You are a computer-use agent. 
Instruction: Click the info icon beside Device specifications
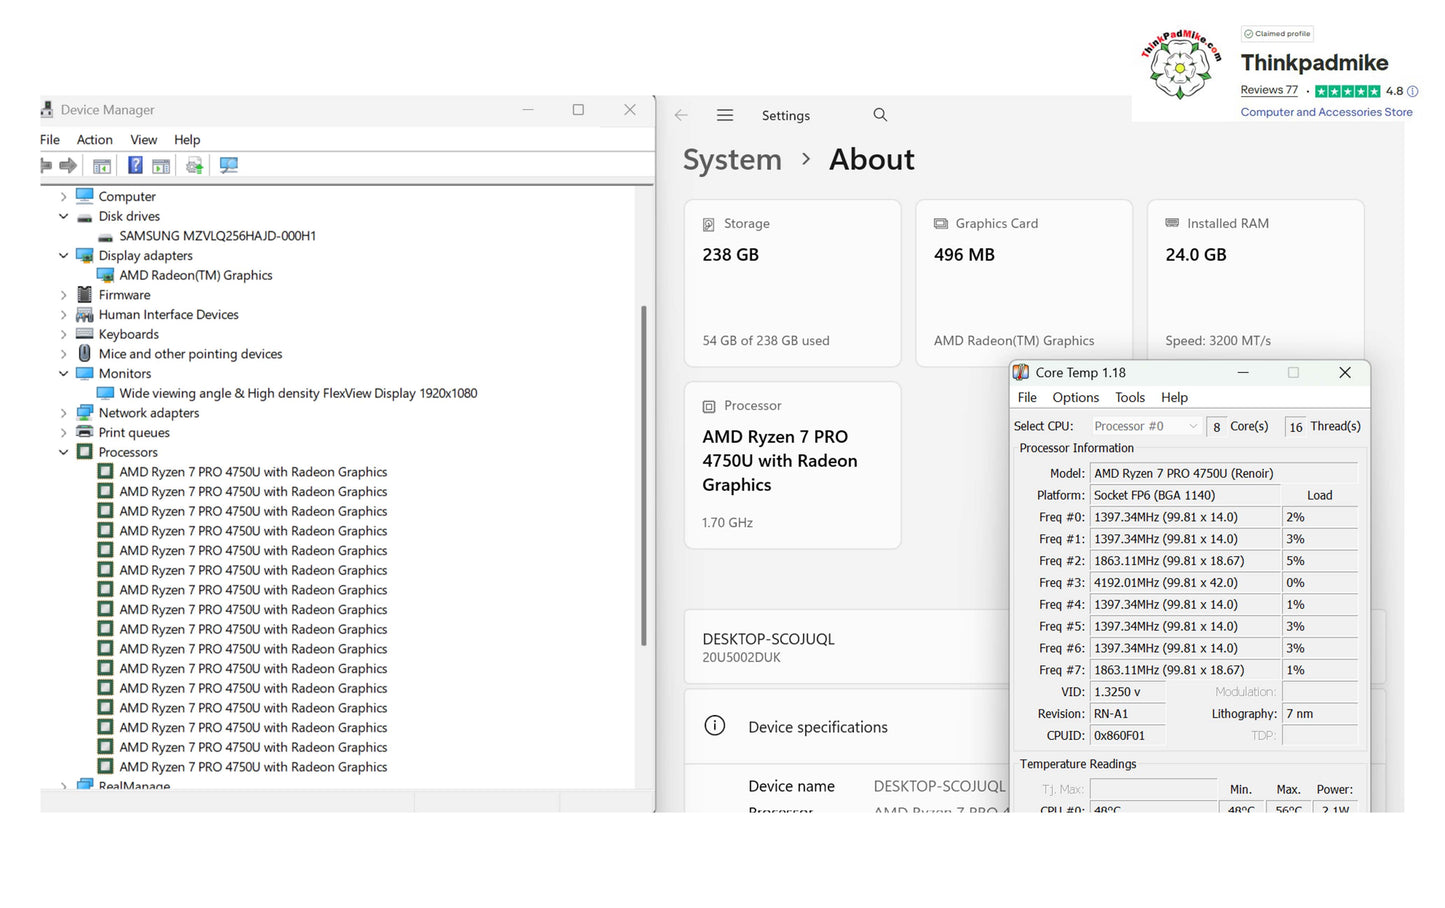click(x=714, y=726)
